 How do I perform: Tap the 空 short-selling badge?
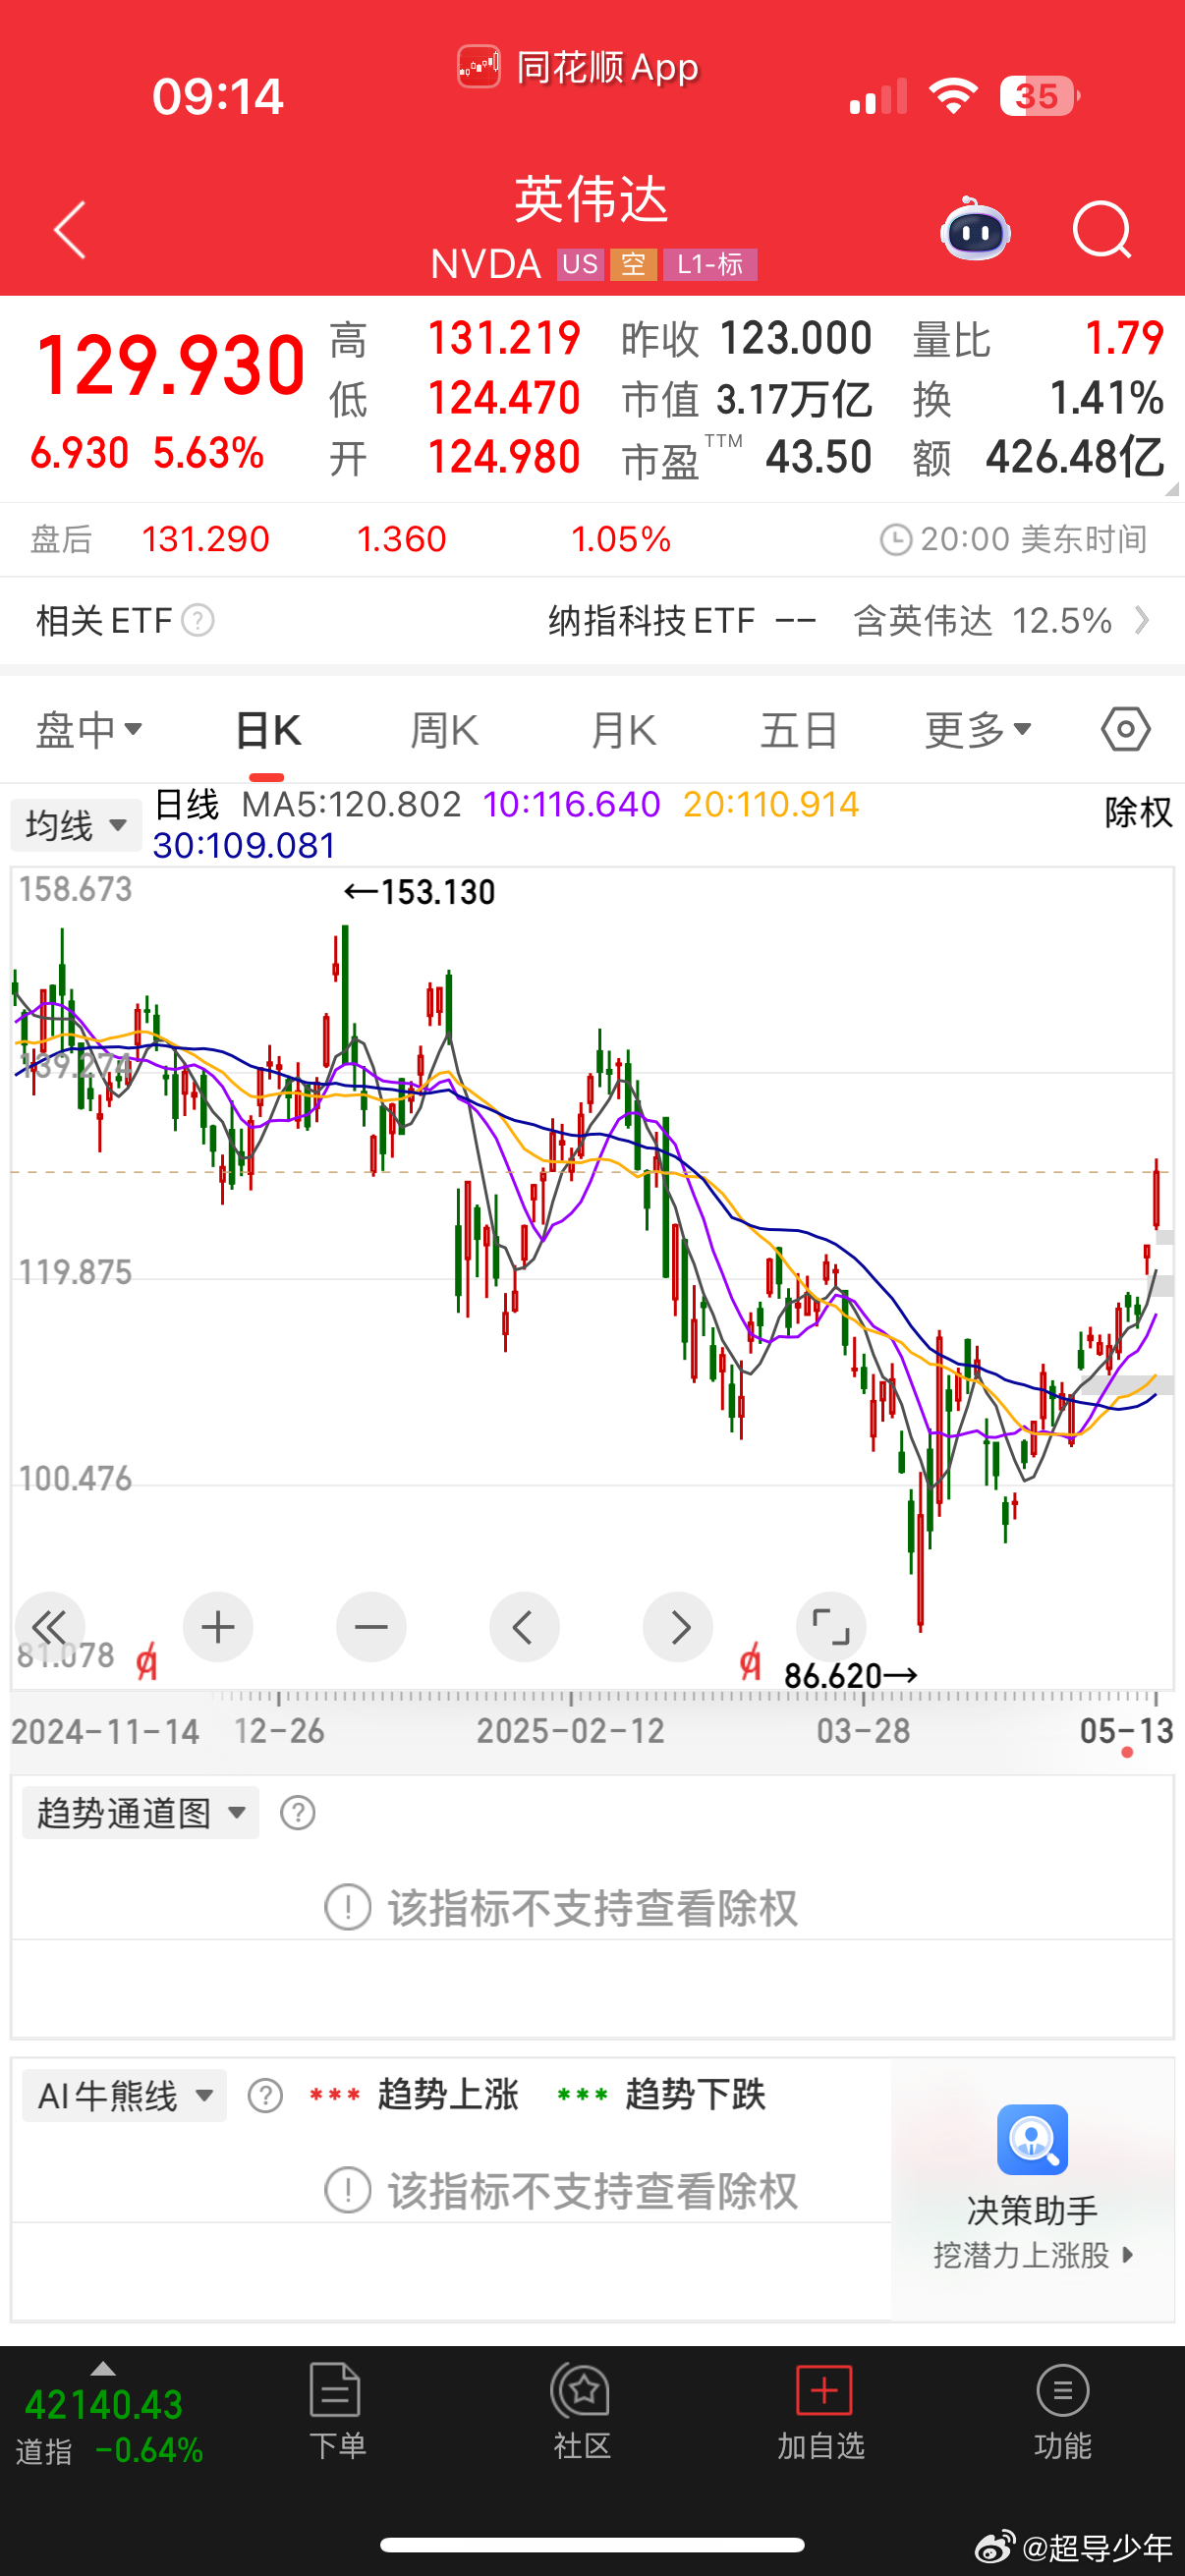[633, 264]
